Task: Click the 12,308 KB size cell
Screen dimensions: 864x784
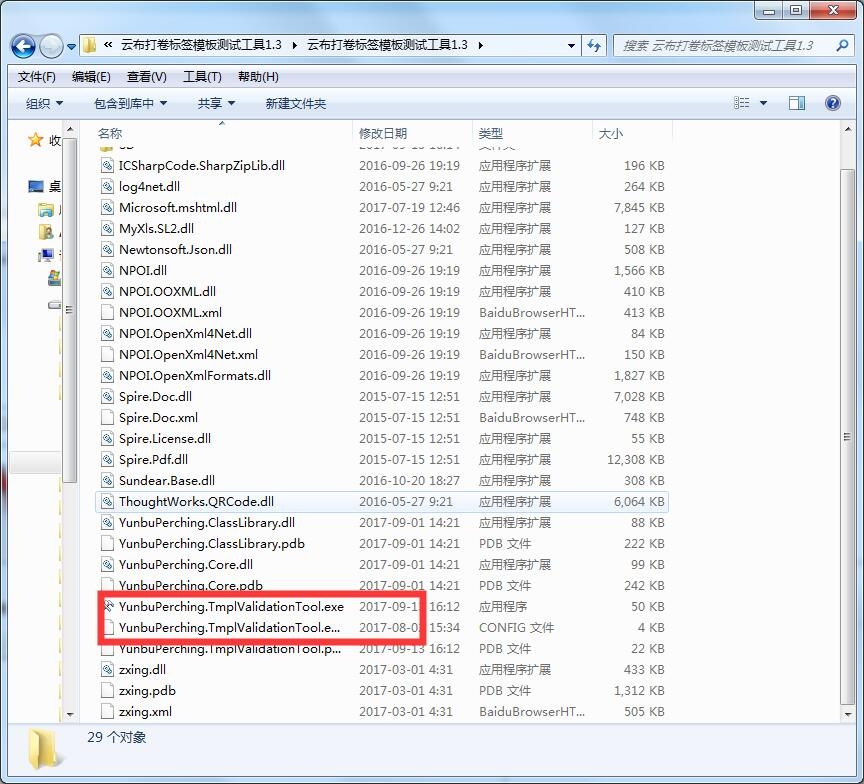Action: (x=635, y=459)
